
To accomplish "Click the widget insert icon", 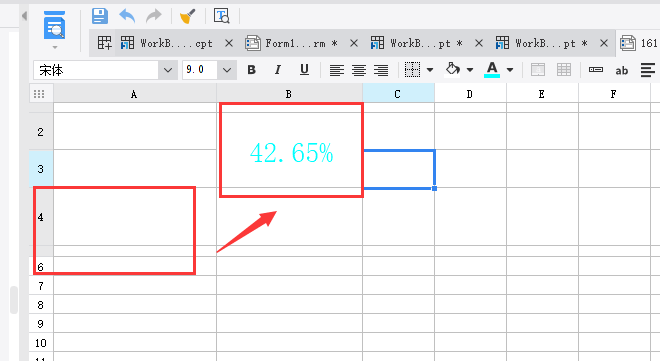I will click(x=596, y=70).
